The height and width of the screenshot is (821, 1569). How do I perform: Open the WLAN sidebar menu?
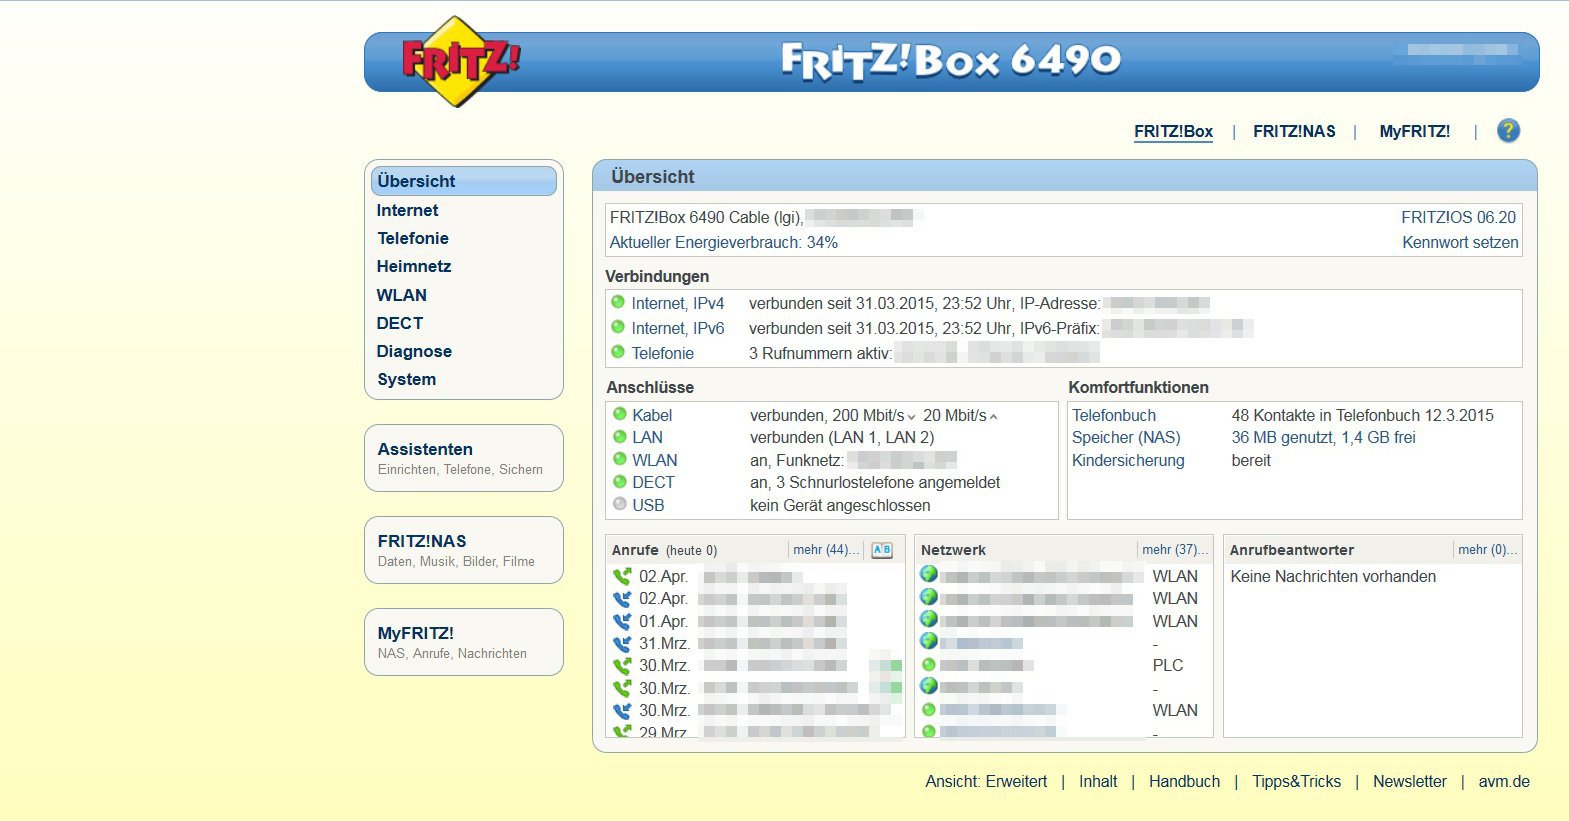[402, 295]
